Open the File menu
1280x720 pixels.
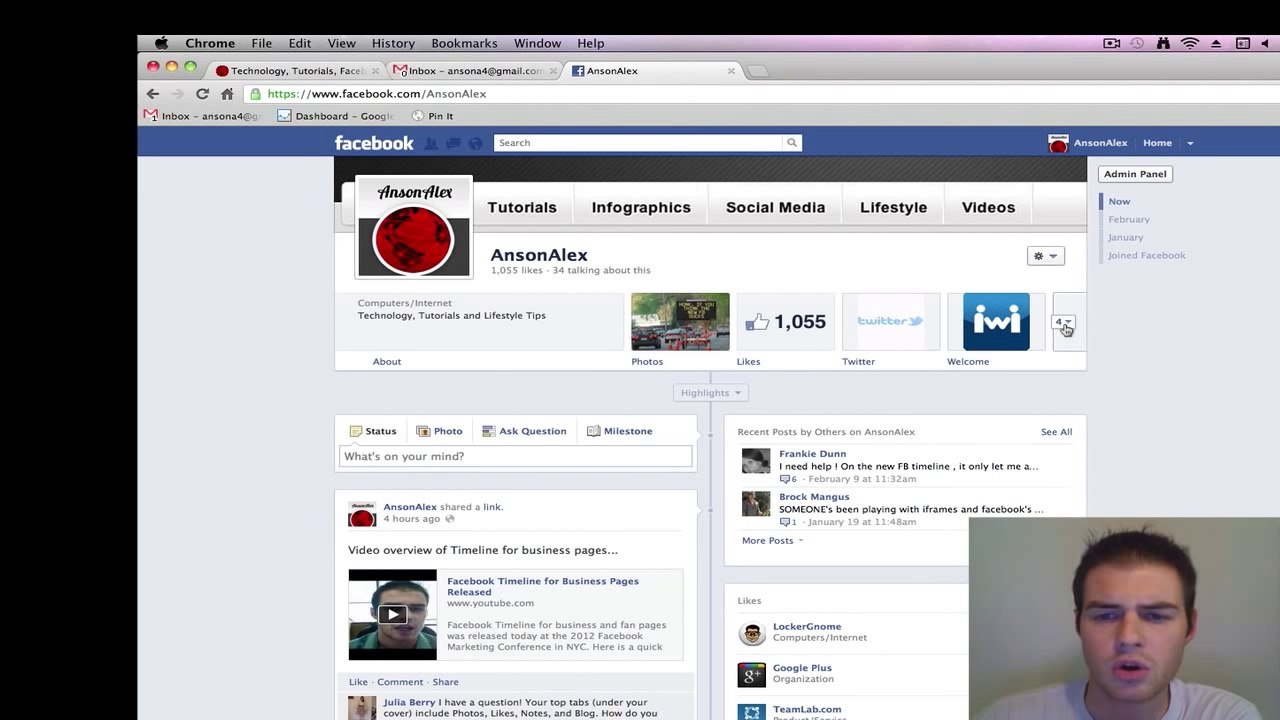tap(262, 43)
